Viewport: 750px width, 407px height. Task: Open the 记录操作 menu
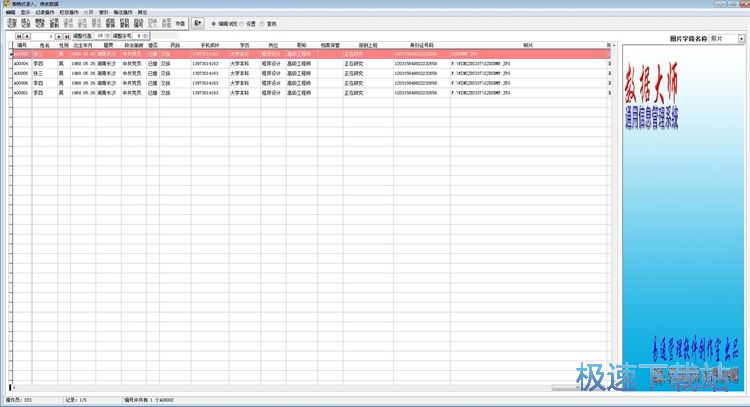pos(45,12)
